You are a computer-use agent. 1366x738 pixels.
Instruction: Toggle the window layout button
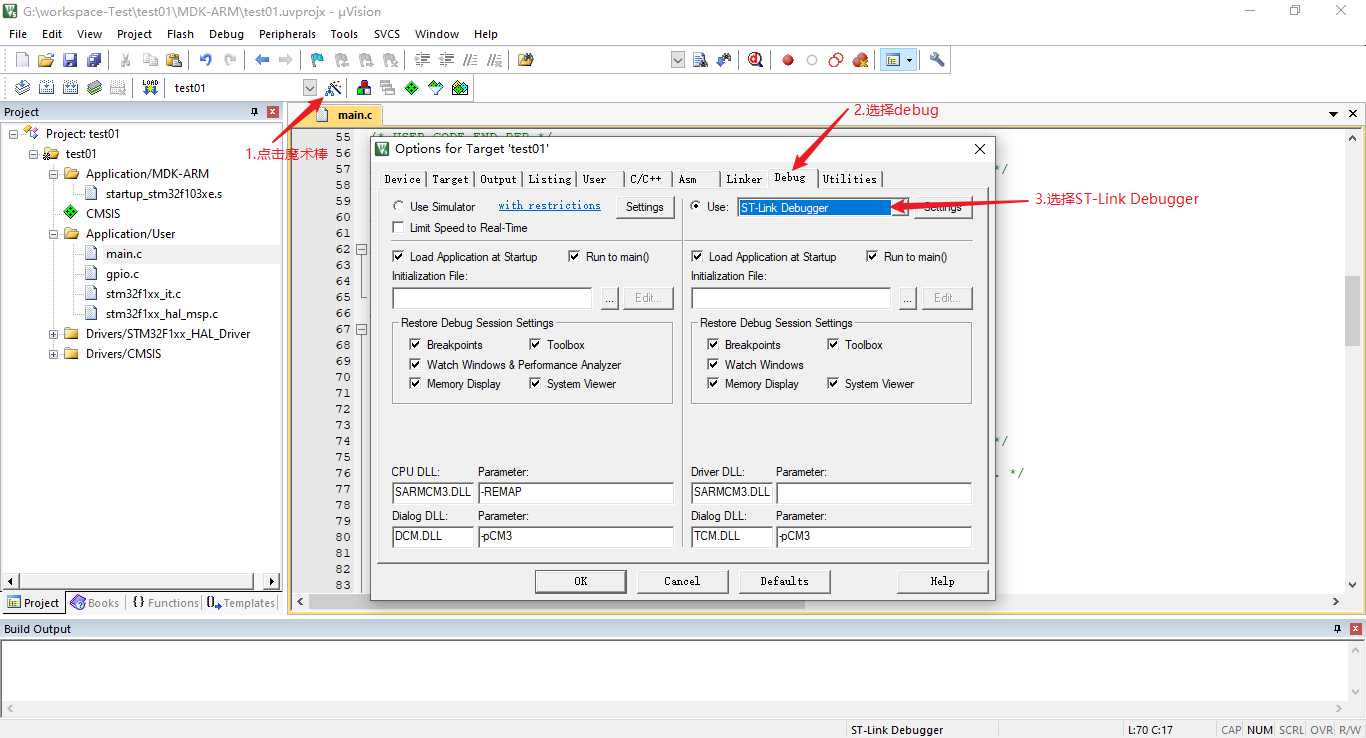(893, 60)
